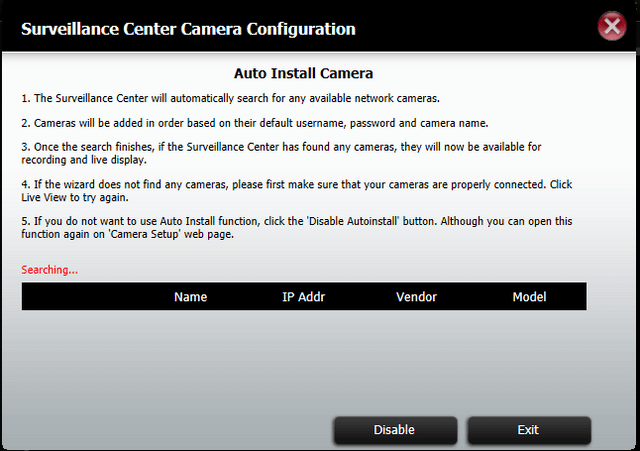This screenshot has width=640, height=451.
Task: Click the Surveillance Center Camera Configuration title
Action: [x=188, y=29]
